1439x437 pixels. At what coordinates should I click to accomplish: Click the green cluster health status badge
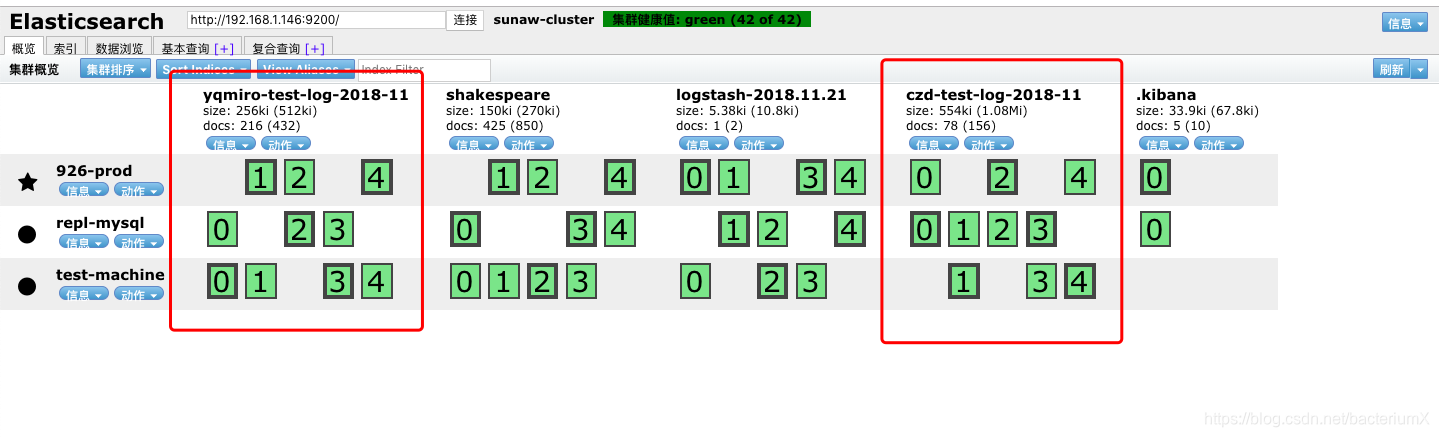tap(707, 19)
